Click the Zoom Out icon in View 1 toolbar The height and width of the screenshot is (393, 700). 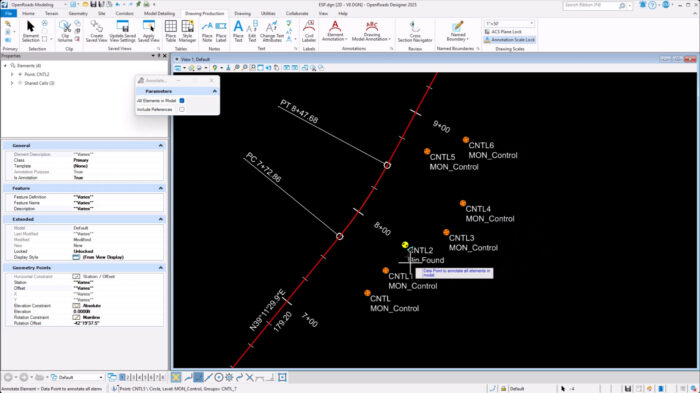(x=245, y=68)
